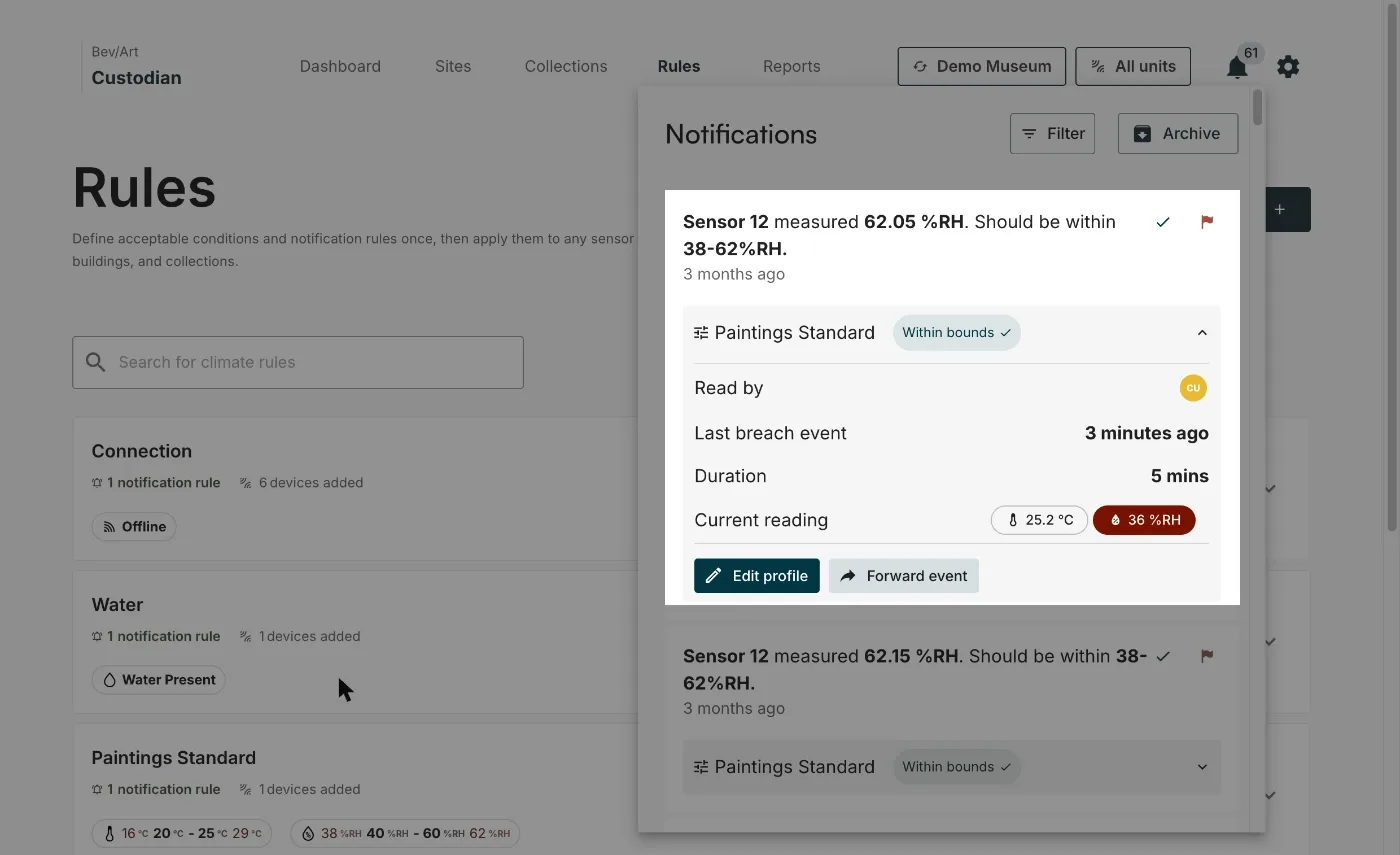Click the '5 mins' duration value
The image size is (1400, 855).
click(x=1179, y=476)
